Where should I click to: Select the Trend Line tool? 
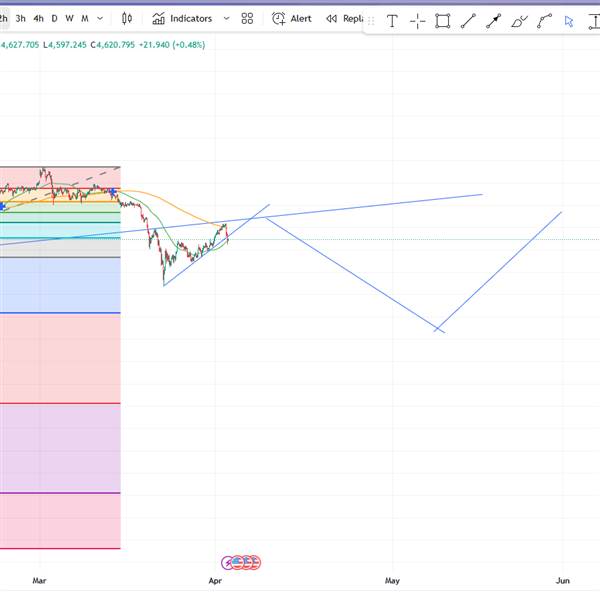(468, 21)
